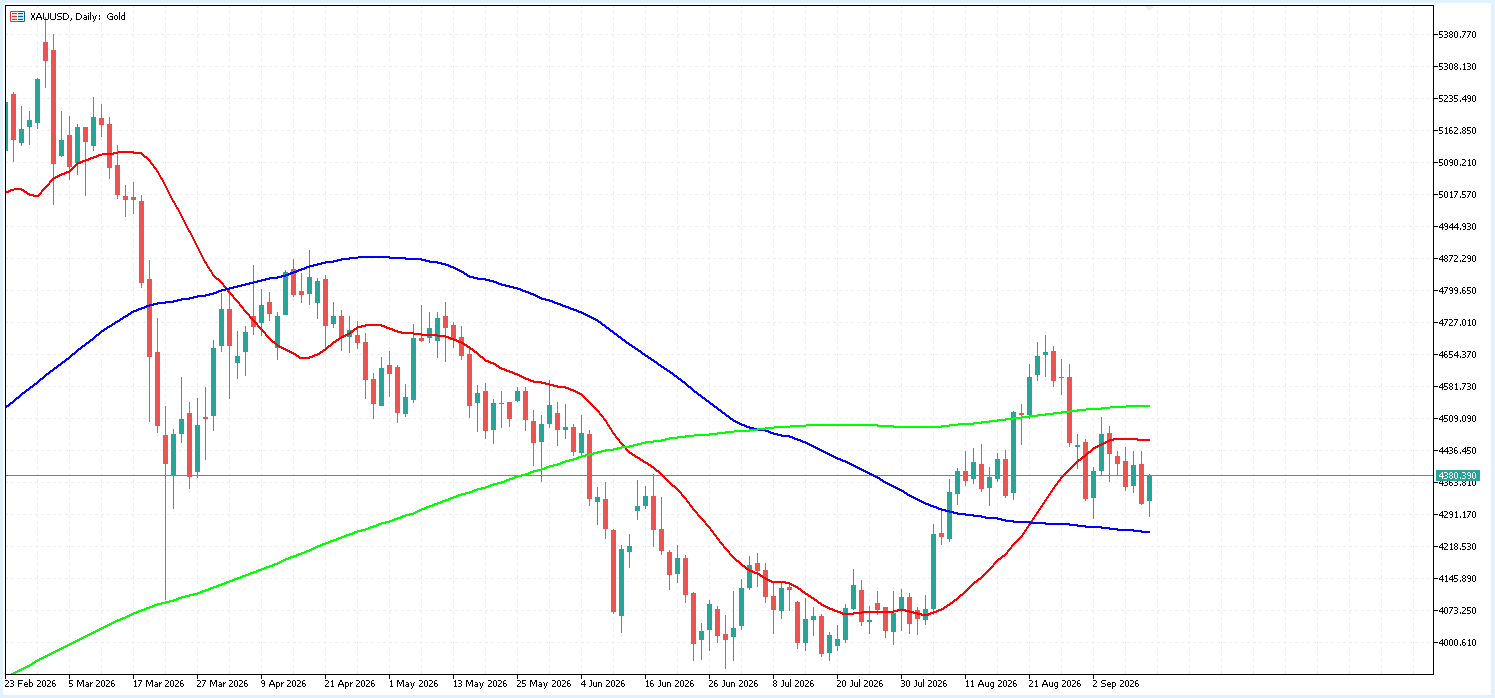Click price axis label 4291.170
This screenshot has height=698, width=1495.
[1457, 515]
